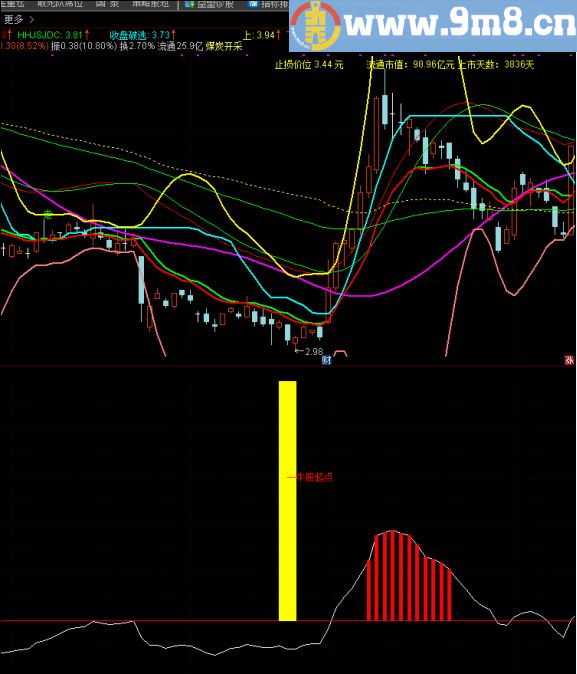Click the tall yellow signal bar
This screenshot has width=577, height=674.
(x=288, y=501)
